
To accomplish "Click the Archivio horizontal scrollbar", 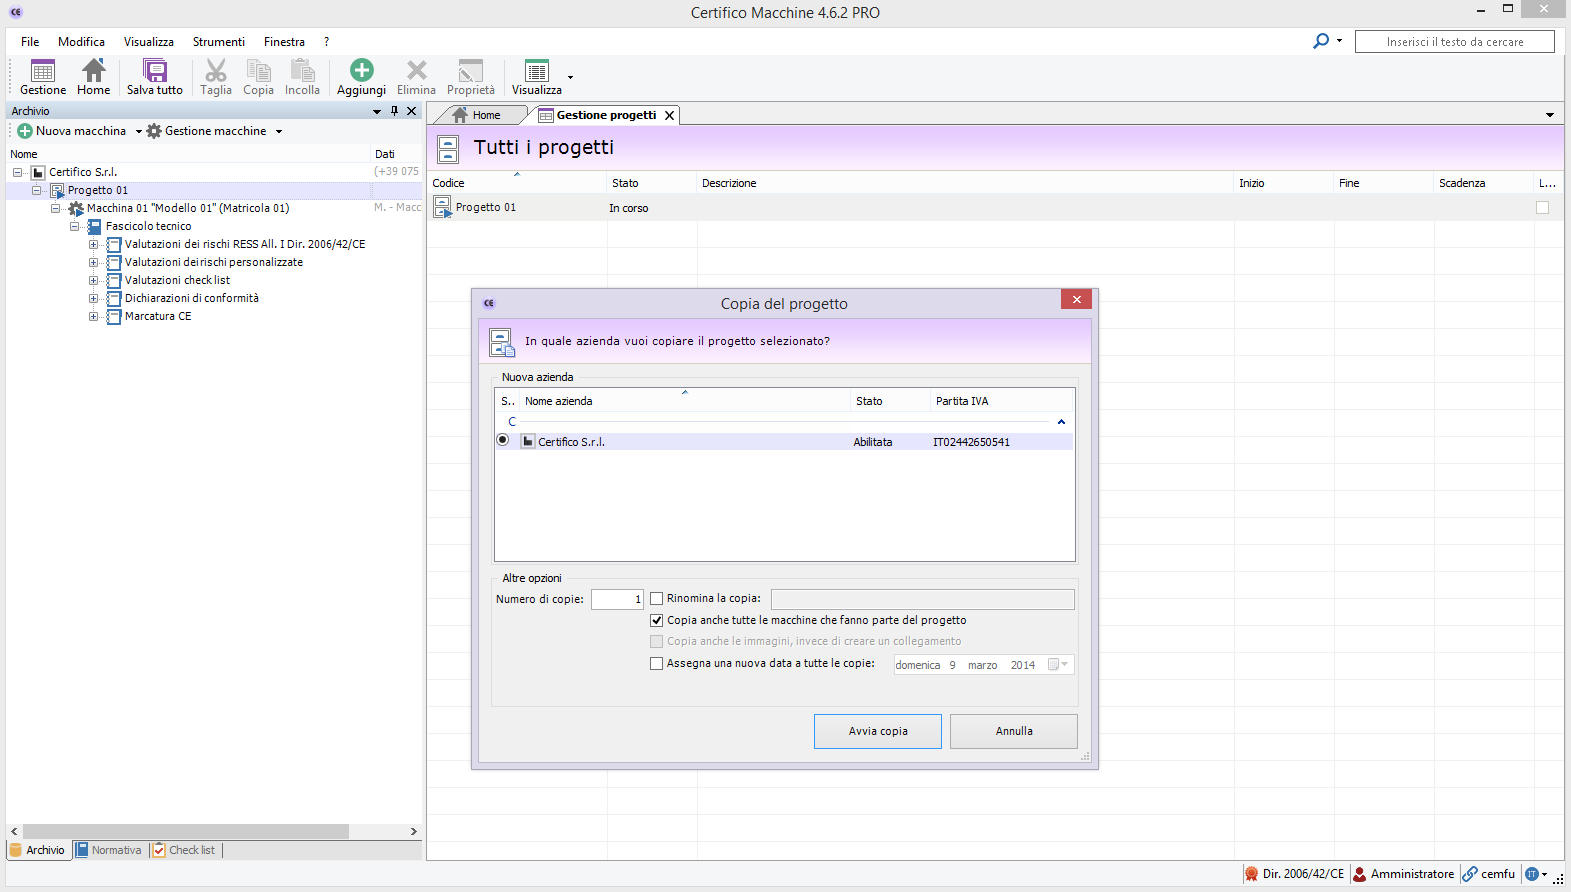I will pyautogui.click(x=185, y=832).
